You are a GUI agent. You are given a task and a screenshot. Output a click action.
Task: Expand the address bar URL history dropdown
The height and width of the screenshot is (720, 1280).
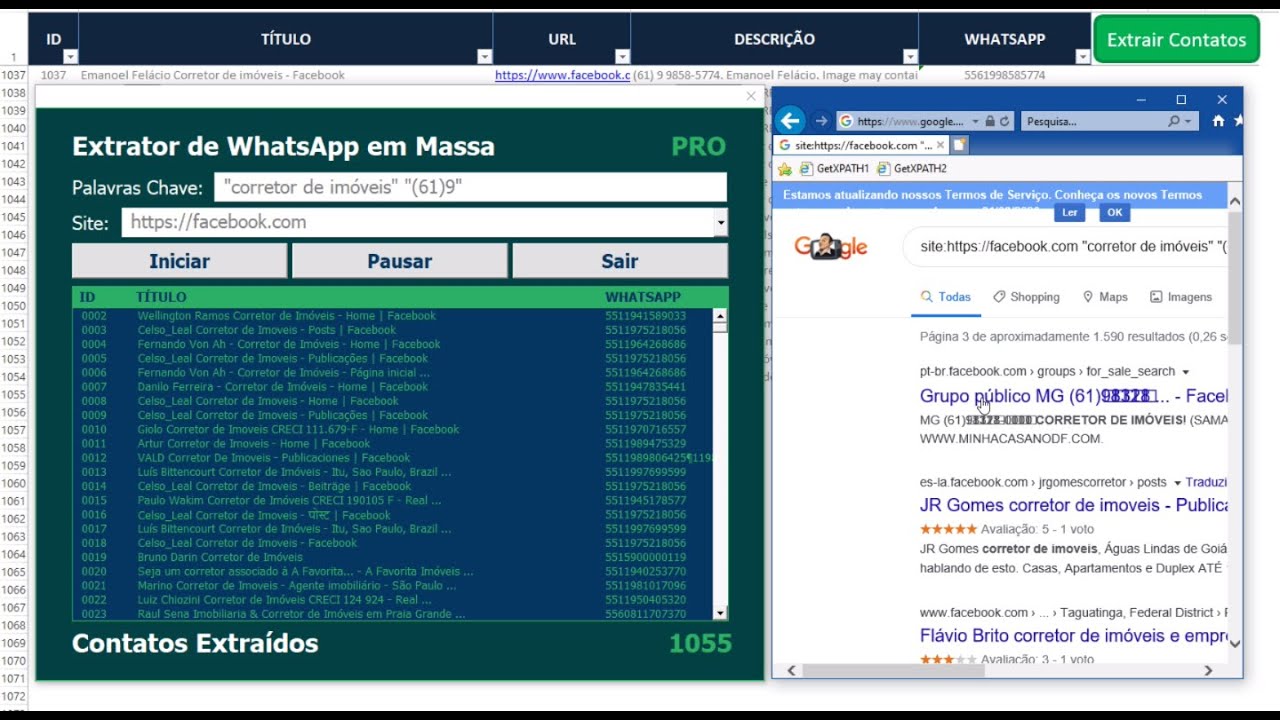click(975, 121)
